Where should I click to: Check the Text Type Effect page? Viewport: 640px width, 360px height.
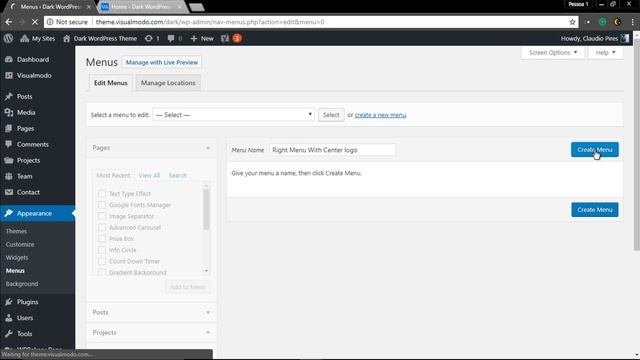point(102,193)
